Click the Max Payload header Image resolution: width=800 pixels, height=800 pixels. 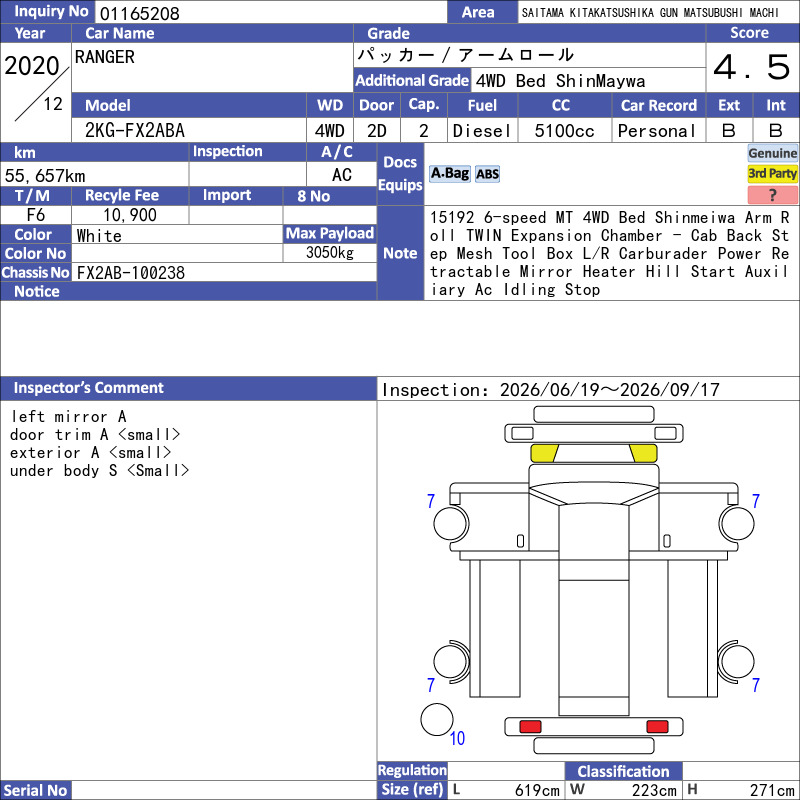click(x=330, y=234)
